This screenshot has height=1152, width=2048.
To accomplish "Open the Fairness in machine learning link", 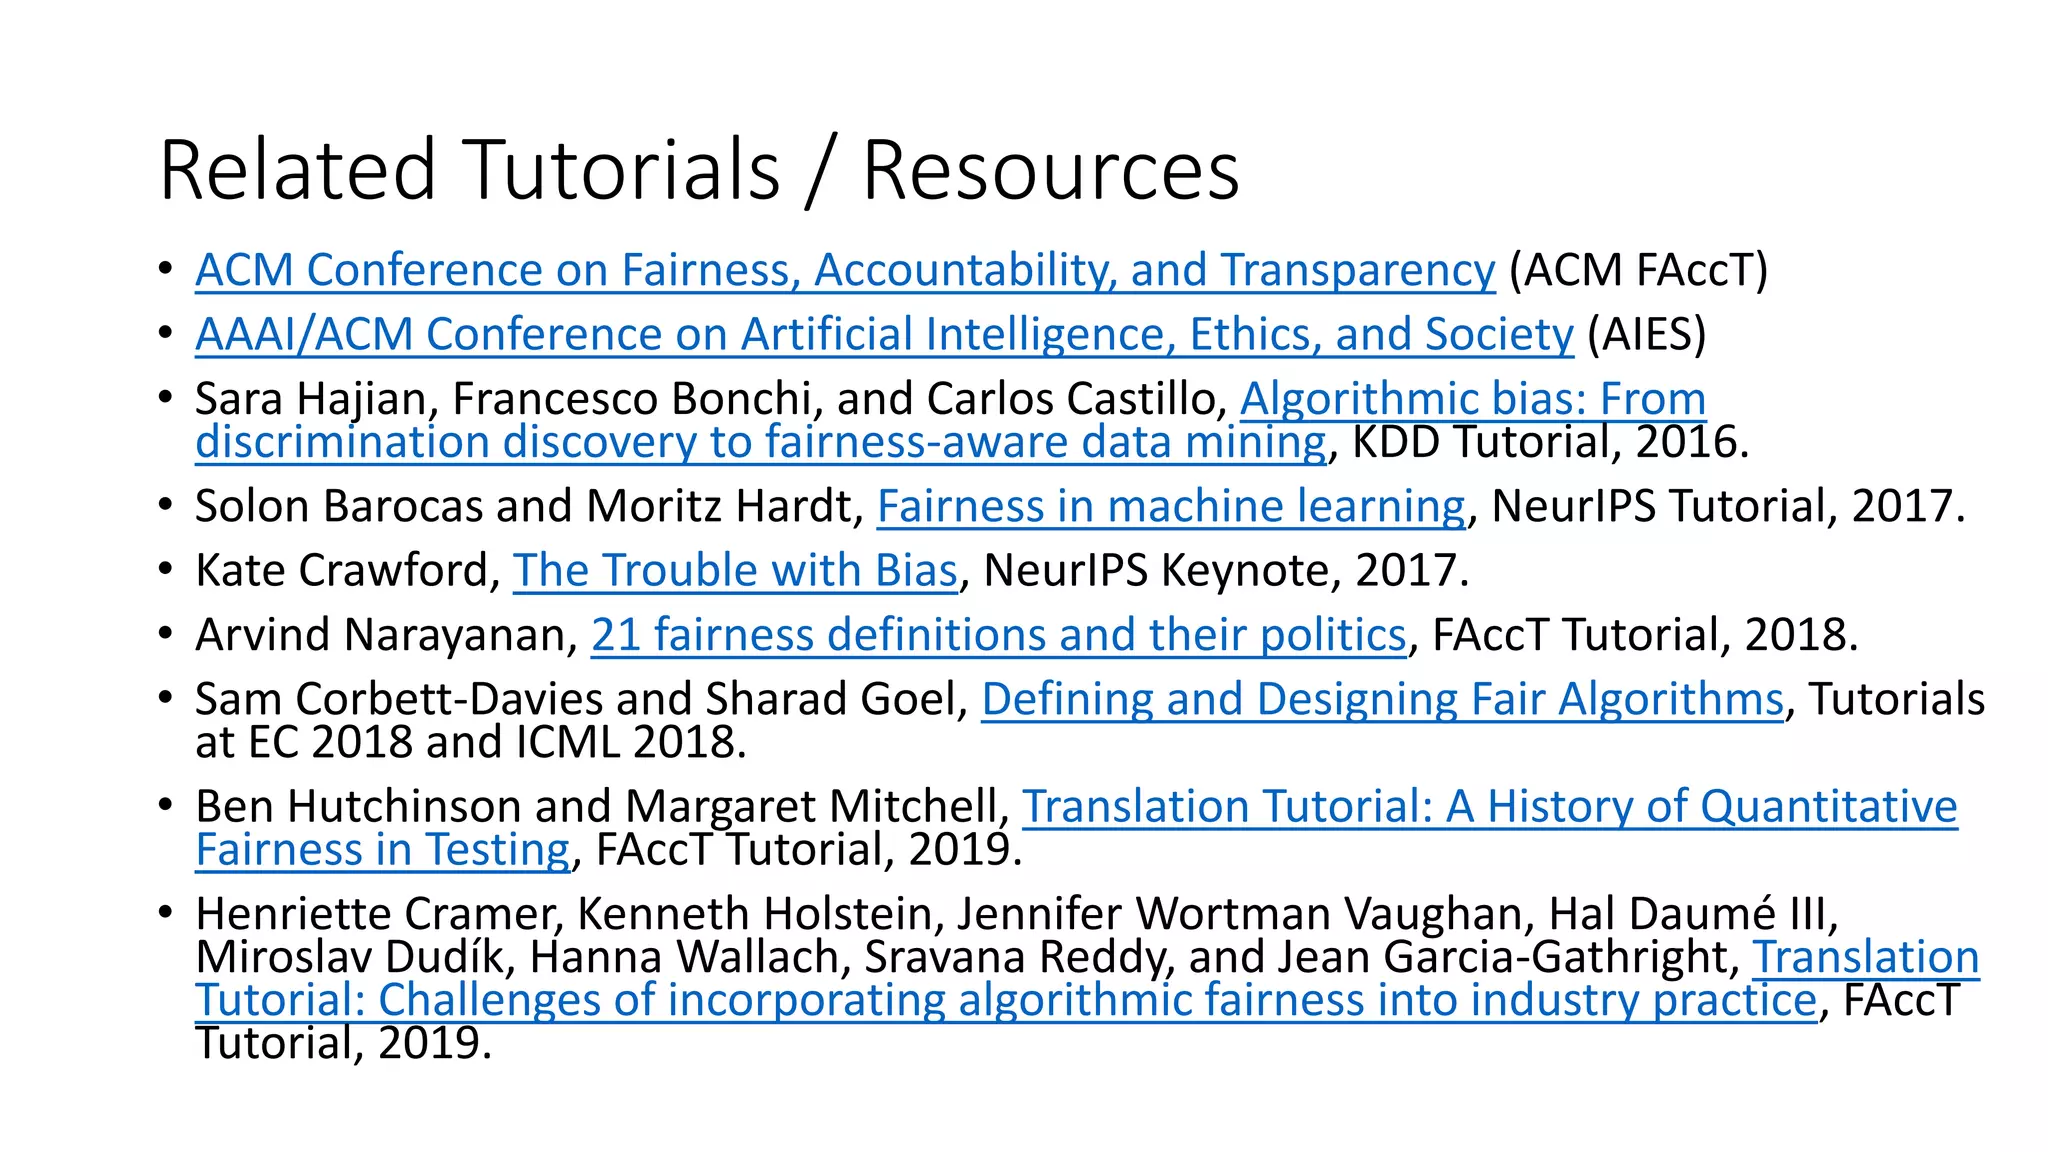I will click(x=1171, y=507).
